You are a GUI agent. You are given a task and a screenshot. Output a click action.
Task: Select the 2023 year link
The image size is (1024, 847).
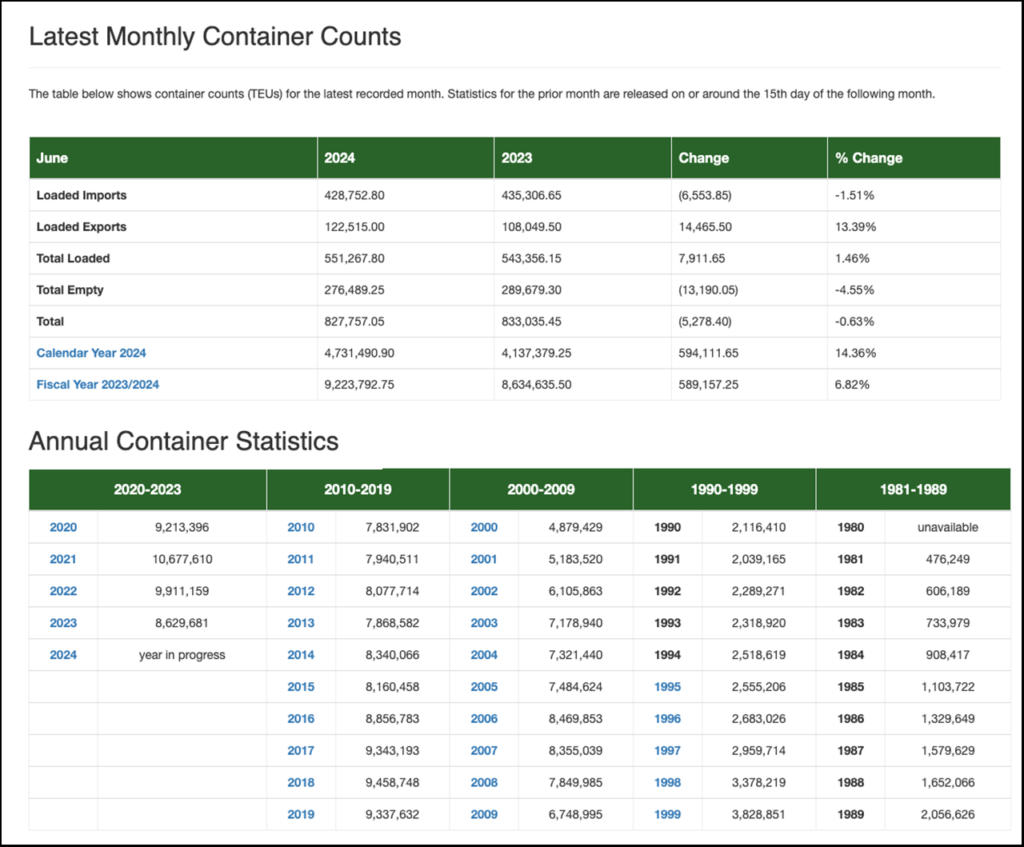(x=63, y=623)
